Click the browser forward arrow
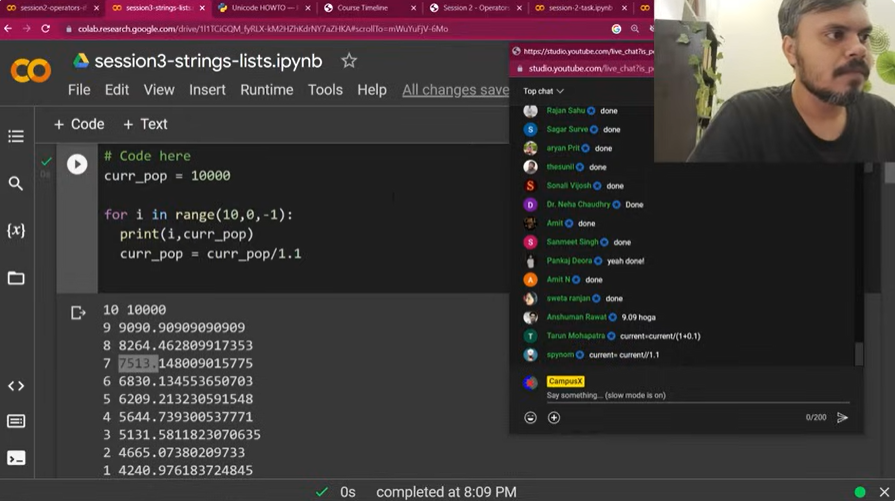The height and width of the screenshot is (501, 895). pos(26,29)
